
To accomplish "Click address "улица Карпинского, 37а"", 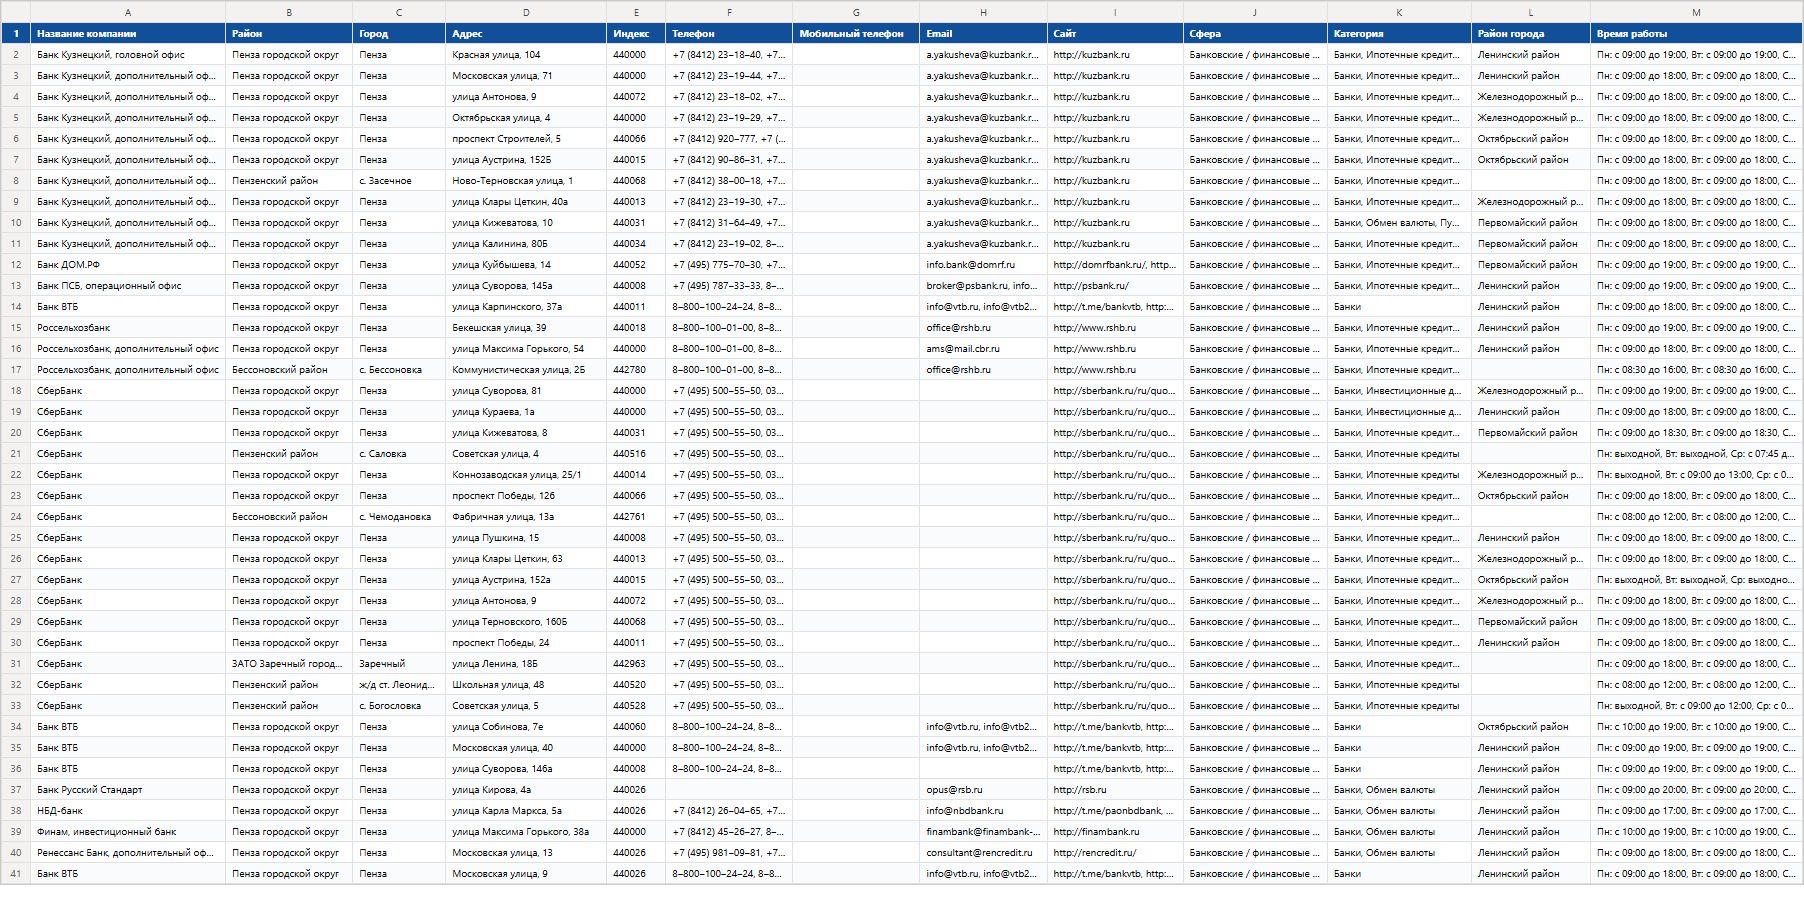I will pyautogui.click(x=526, y=307).
